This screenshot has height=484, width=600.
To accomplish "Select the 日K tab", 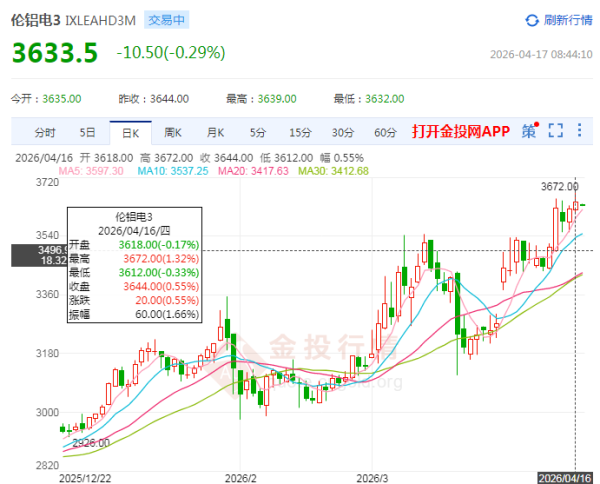I will tap(130, 133).
